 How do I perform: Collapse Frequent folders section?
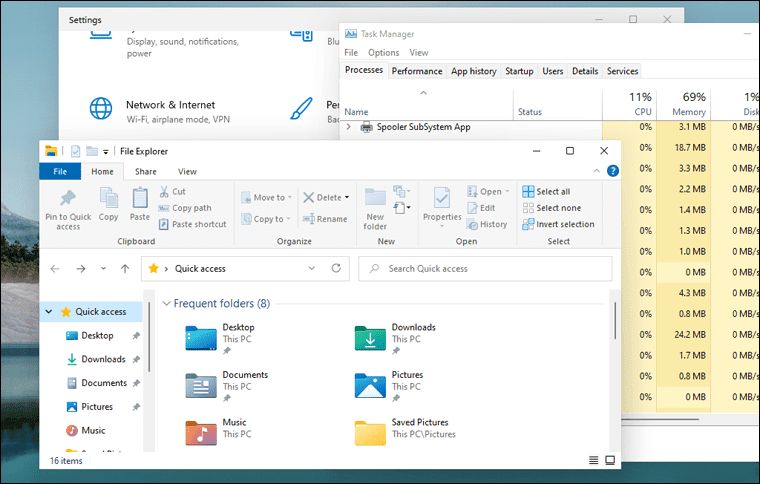pyautogui.click(x=166, y=304)
